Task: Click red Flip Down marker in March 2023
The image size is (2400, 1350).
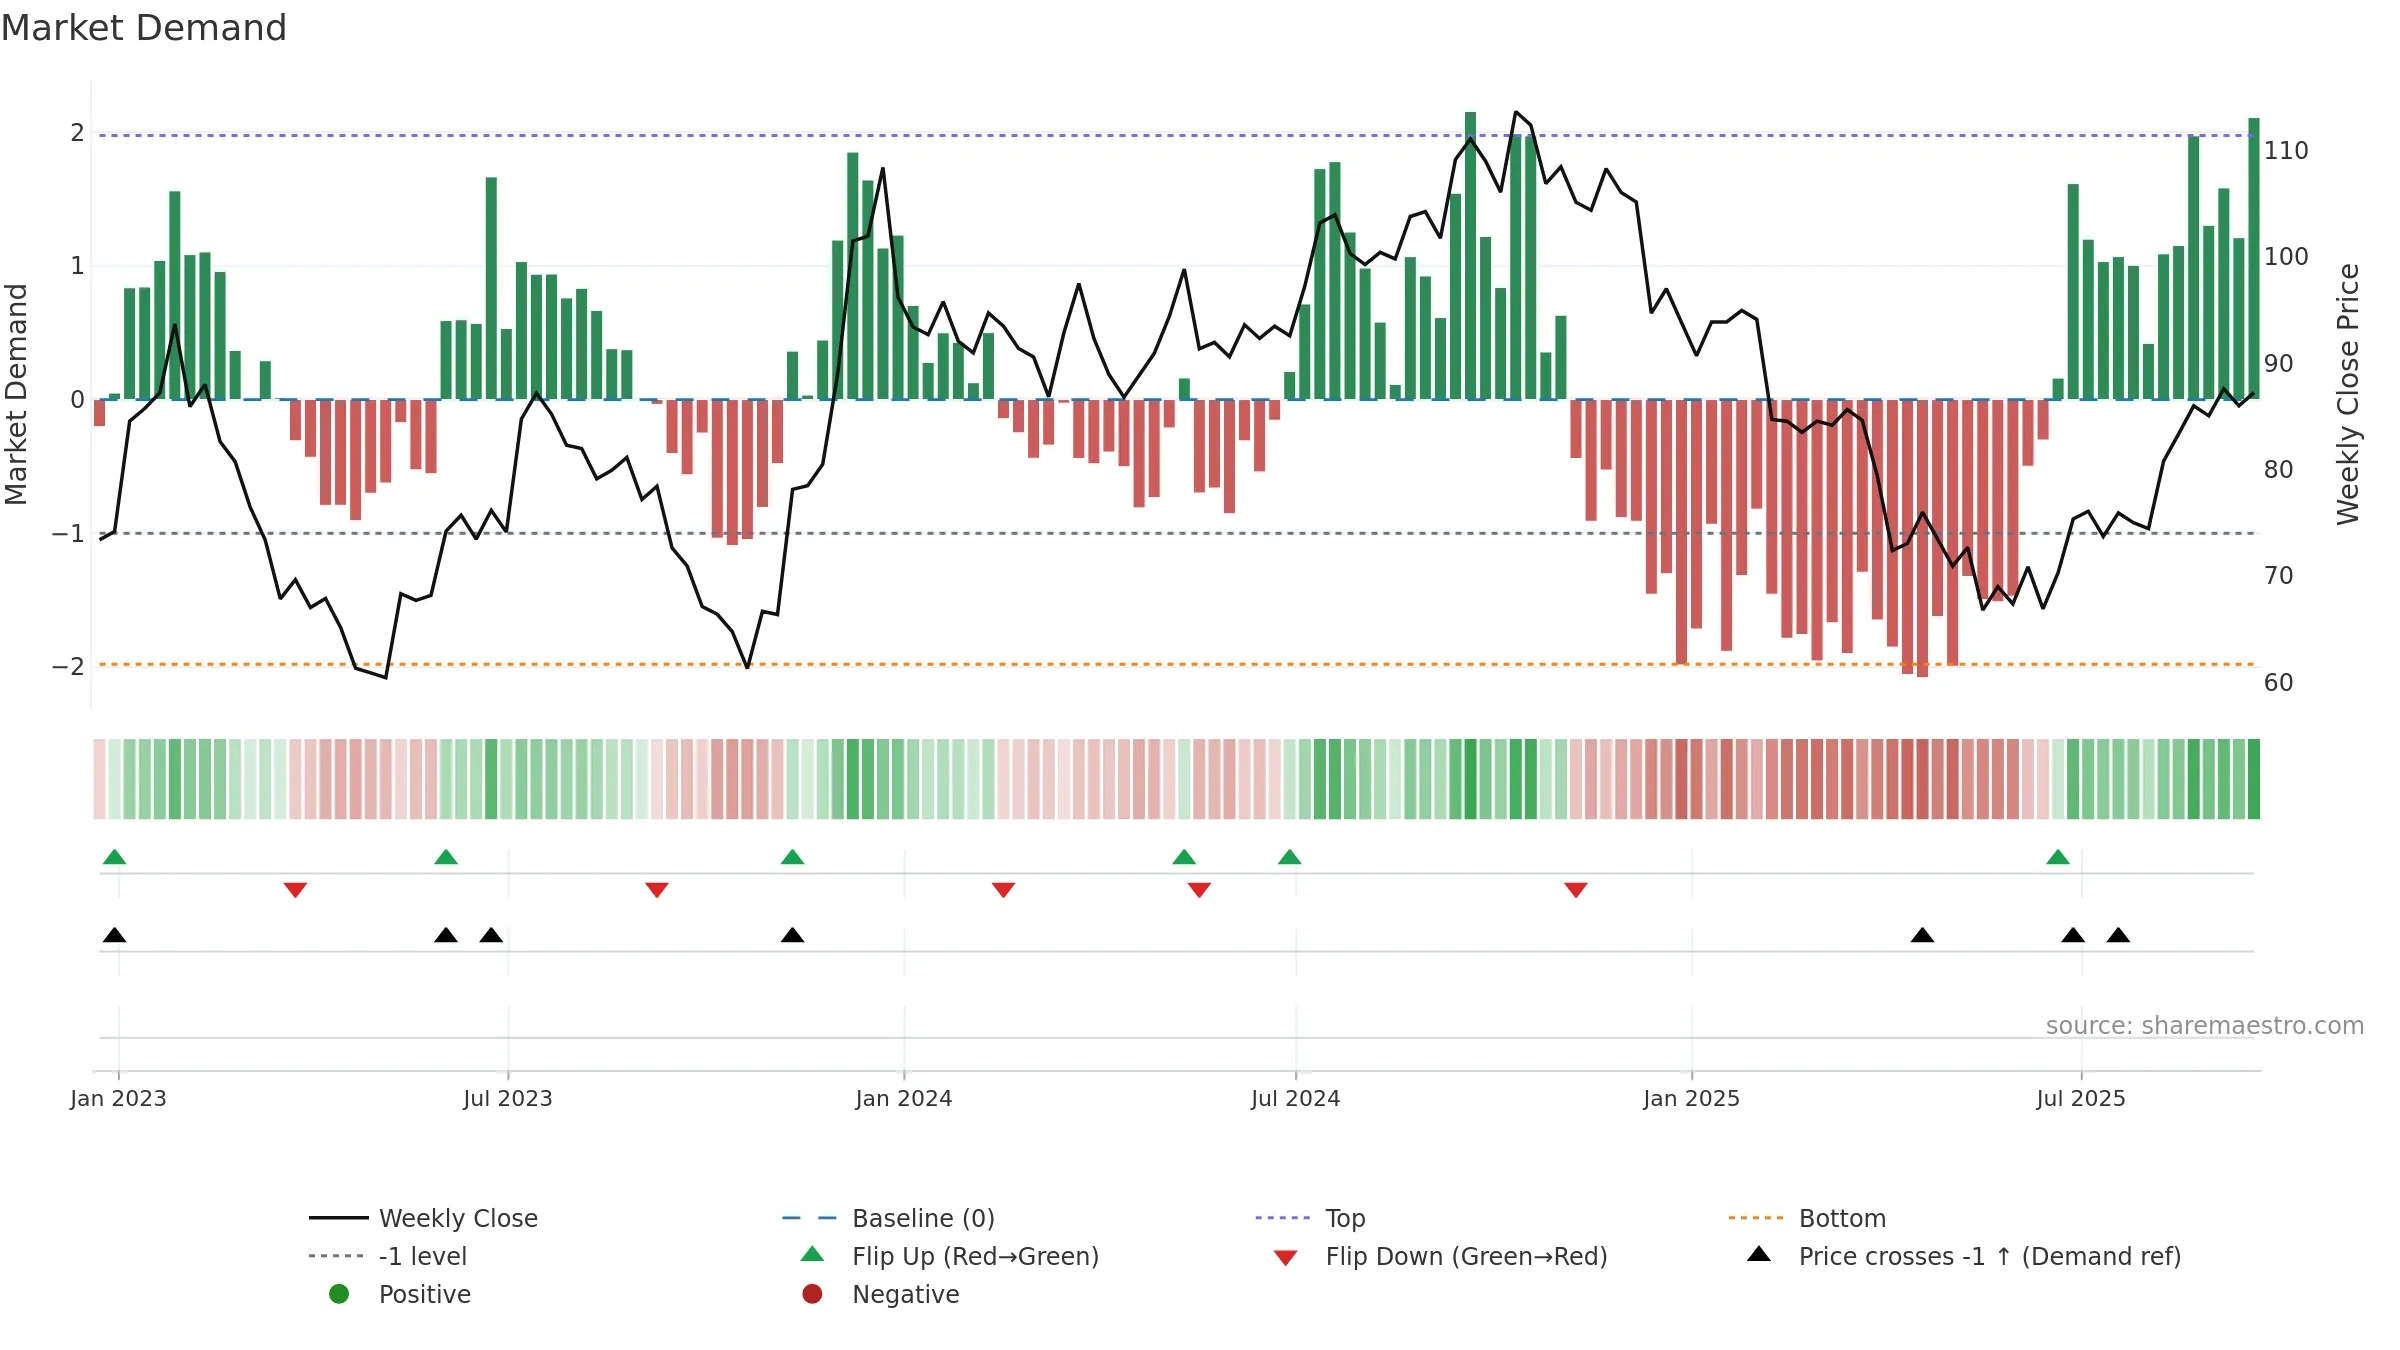Action: 295,890
